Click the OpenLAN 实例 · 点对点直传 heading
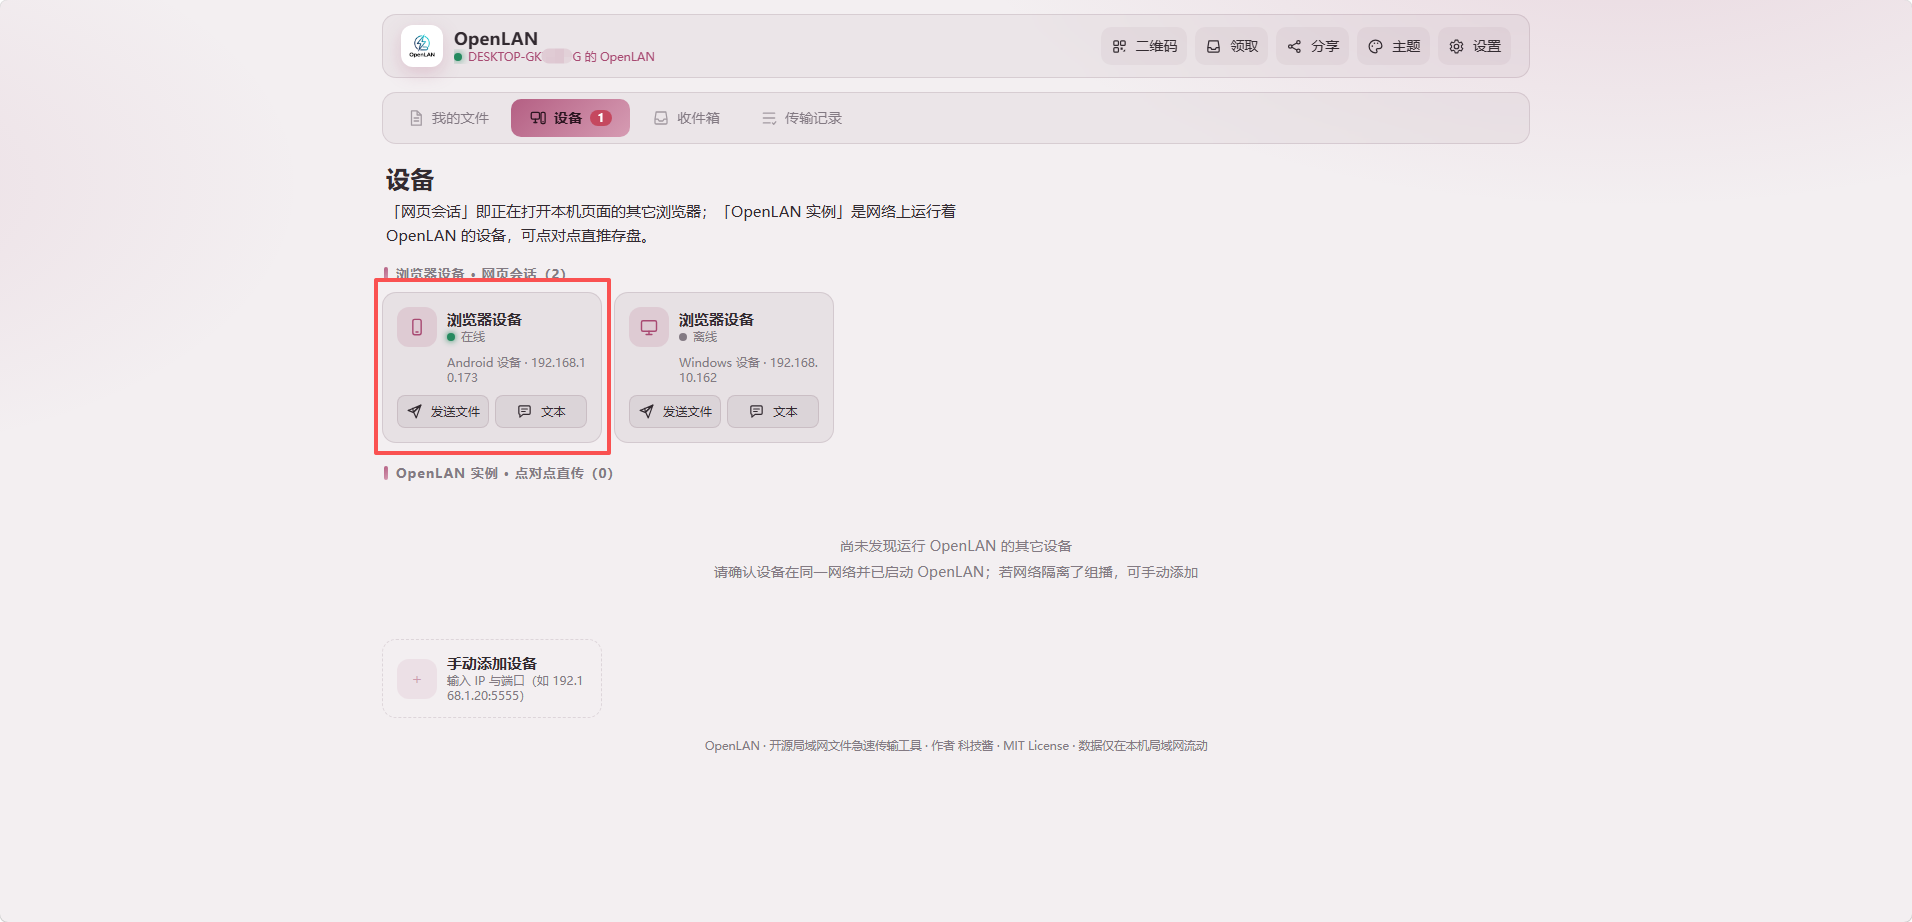This screenshot has height=922, width=1912. 504,473
